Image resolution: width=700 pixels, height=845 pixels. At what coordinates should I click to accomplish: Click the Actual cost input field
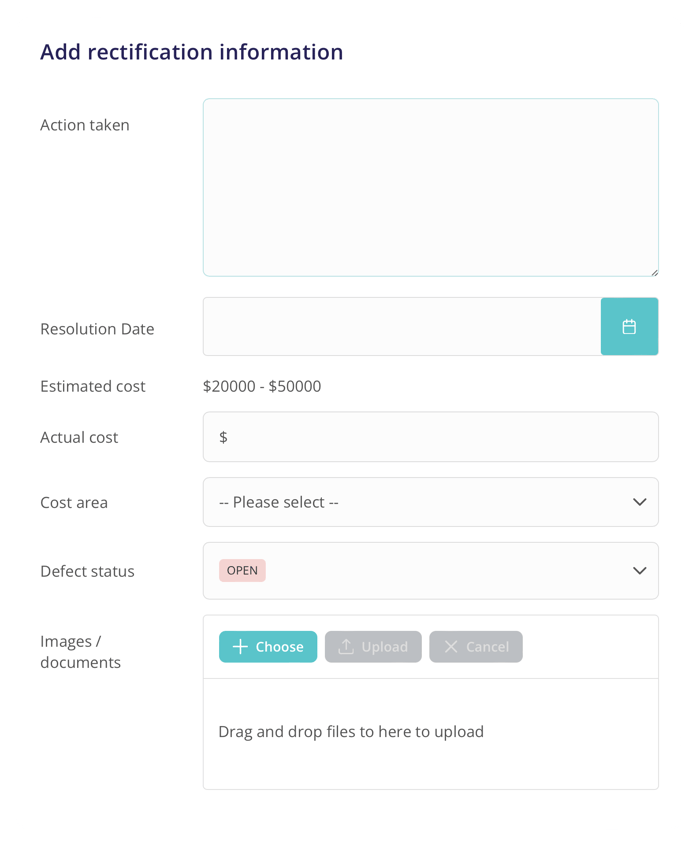point(430,437)
